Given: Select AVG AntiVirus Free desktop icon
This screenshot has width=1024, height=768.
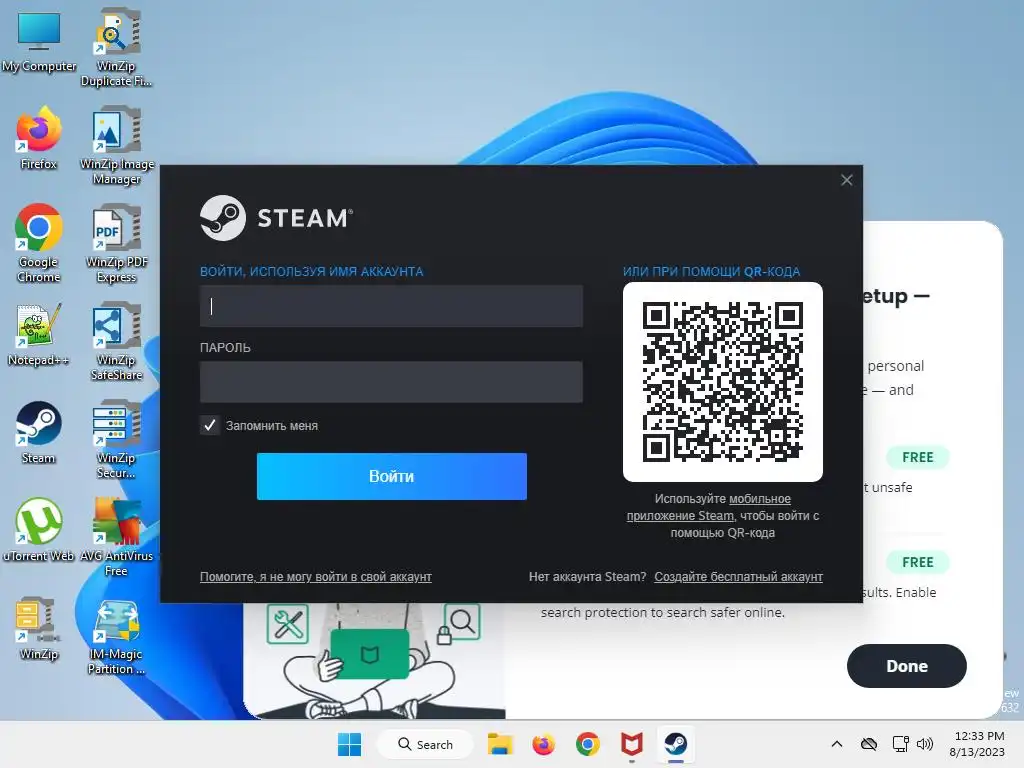Looking at the screenshot, I should click(x=116, y=537).
